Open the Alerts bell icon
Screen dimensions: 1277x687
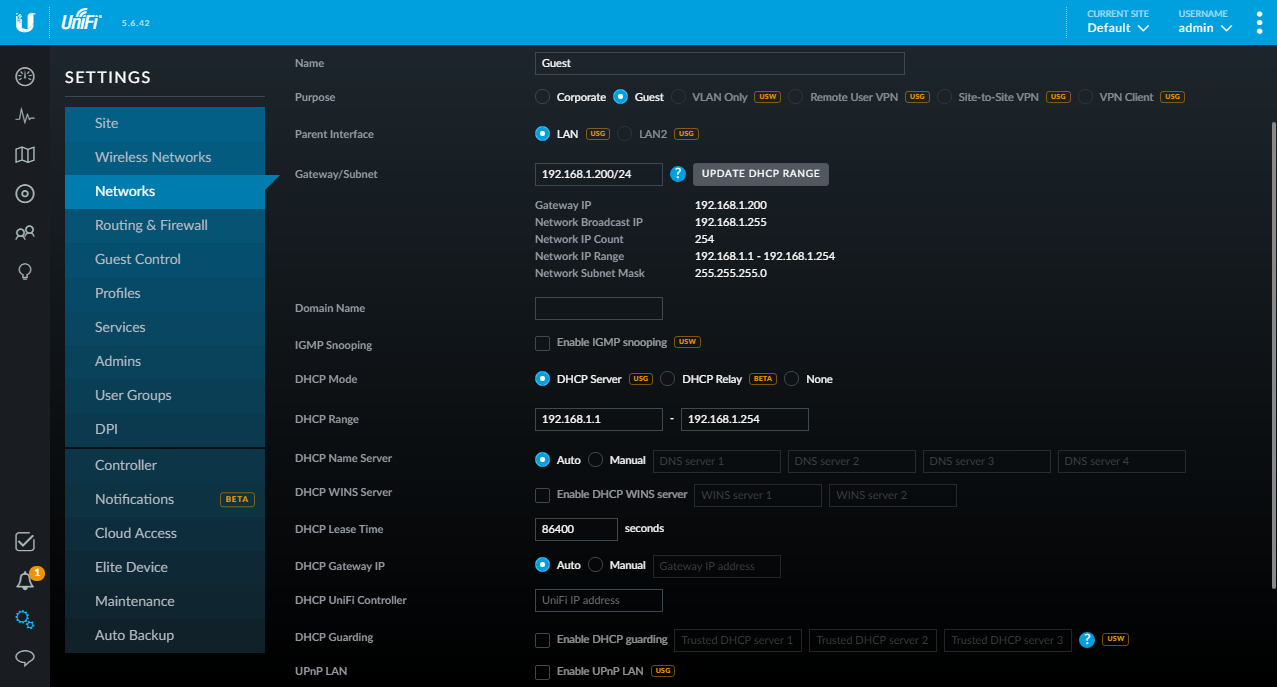(25, 581)
